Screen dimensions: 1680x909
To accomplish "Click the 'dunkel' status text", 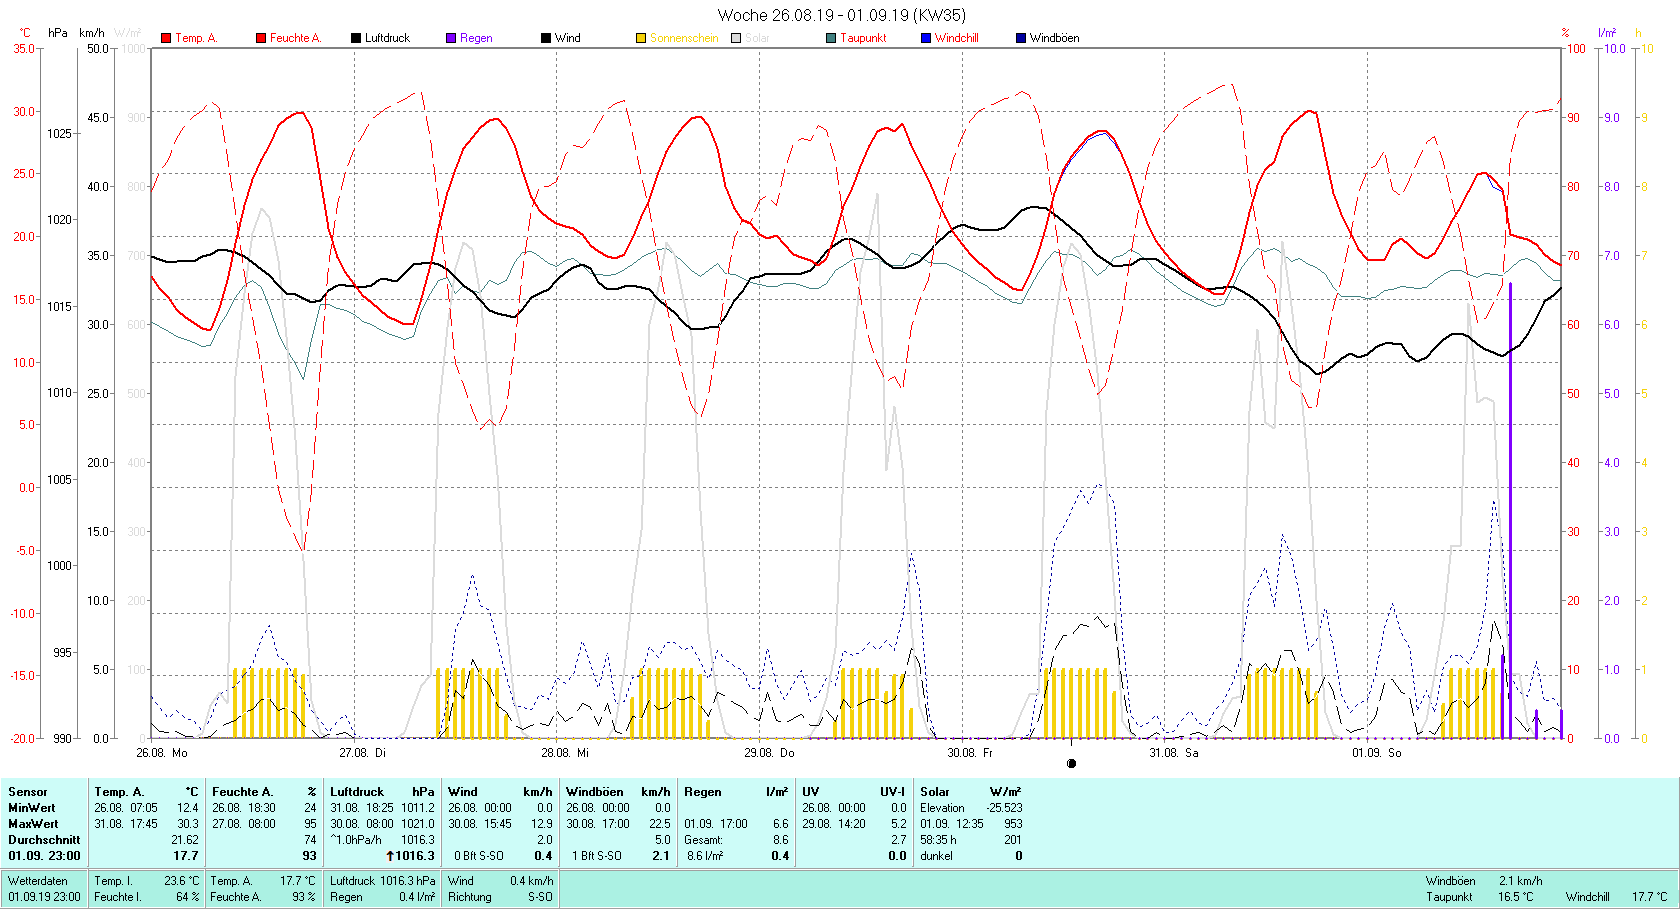I will click(937, 856).
